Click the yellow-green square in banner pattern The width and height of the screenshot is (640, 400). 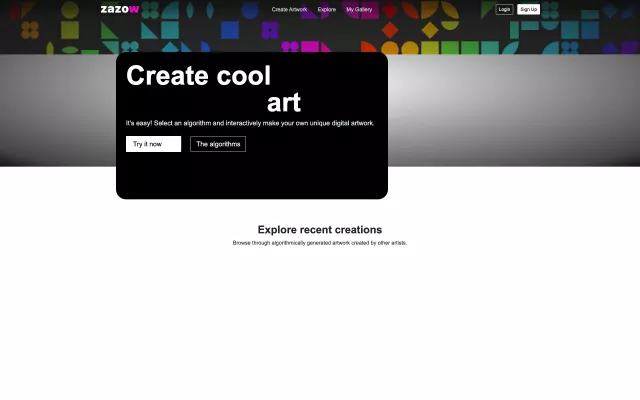click(x=69, y=30)
